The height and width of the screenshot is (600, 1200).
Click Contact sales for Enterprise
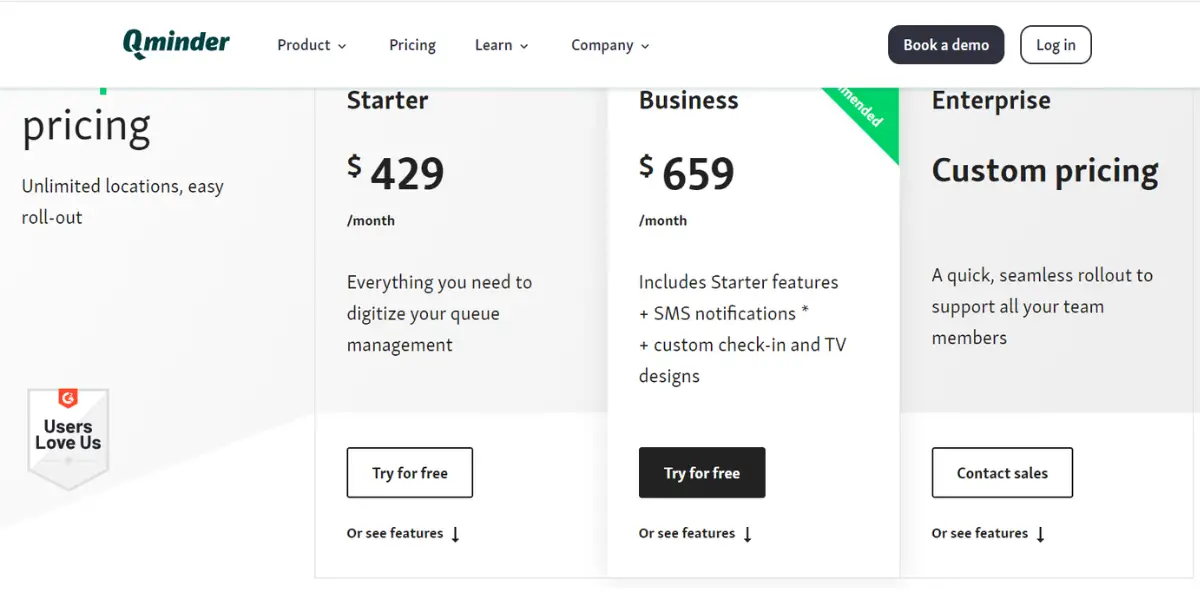point(1002,473)
